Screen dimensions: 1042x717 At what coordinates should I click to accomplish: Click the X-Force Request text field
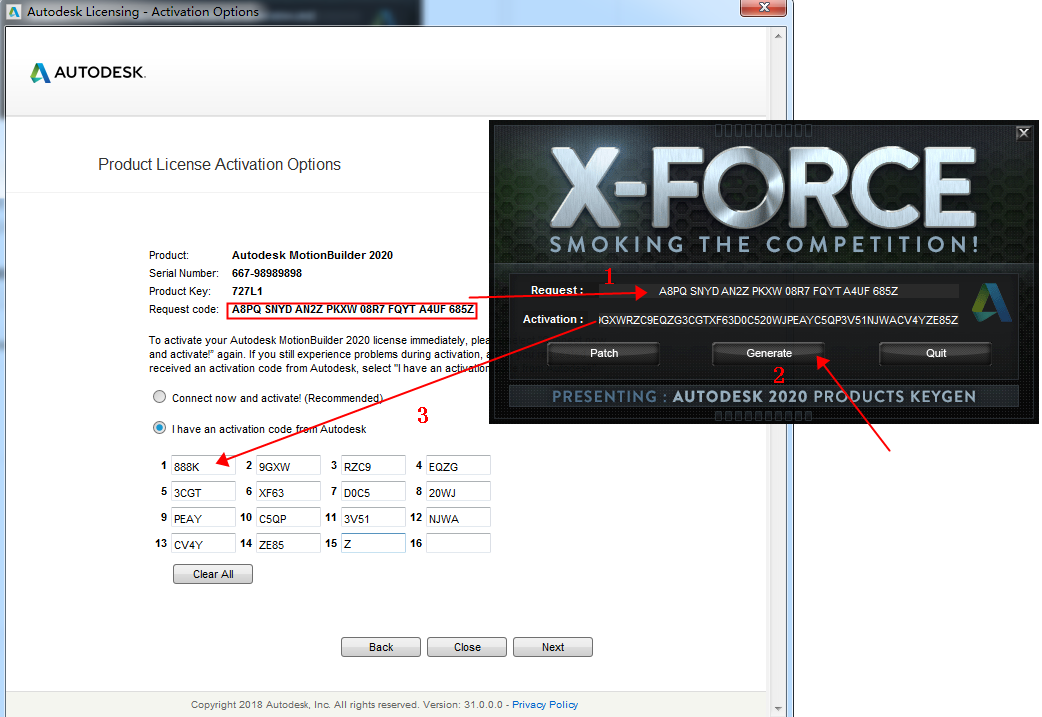tap(778, 291)
